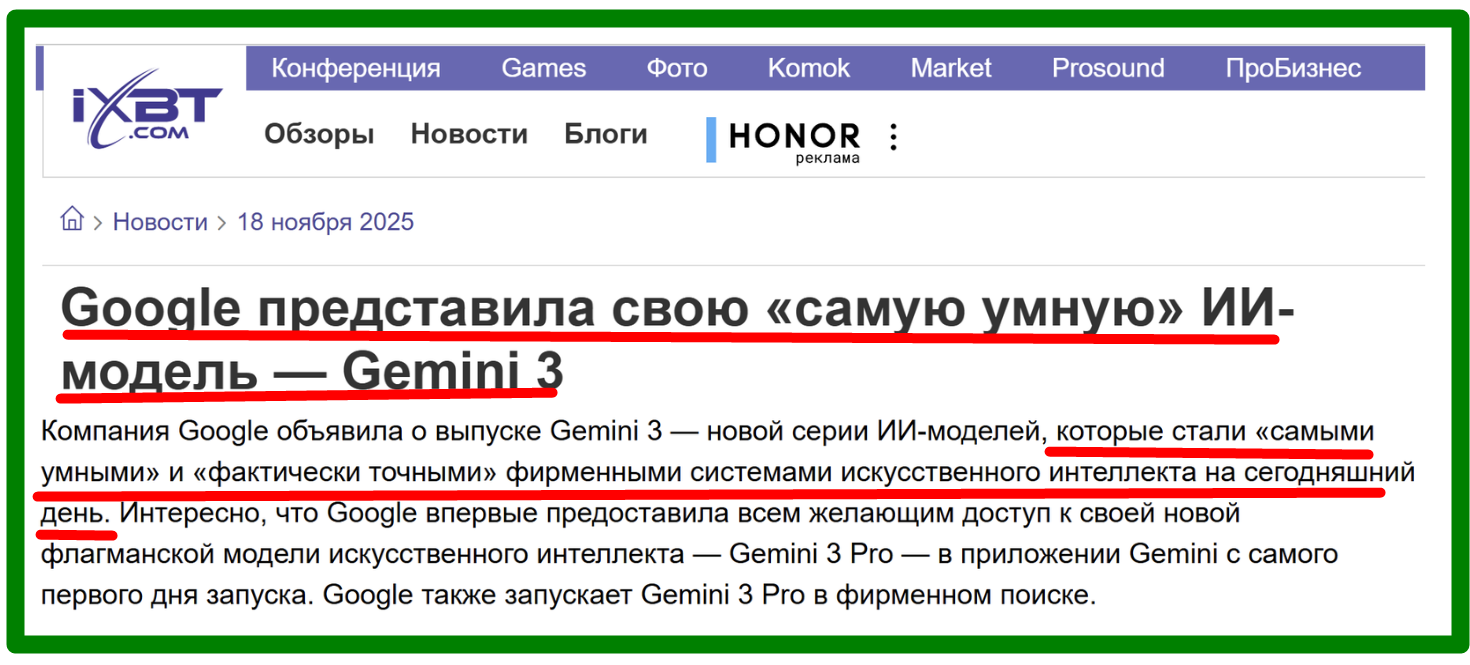
Task: Click the Новости breadcrumb link
Action: tap(160, 222)
